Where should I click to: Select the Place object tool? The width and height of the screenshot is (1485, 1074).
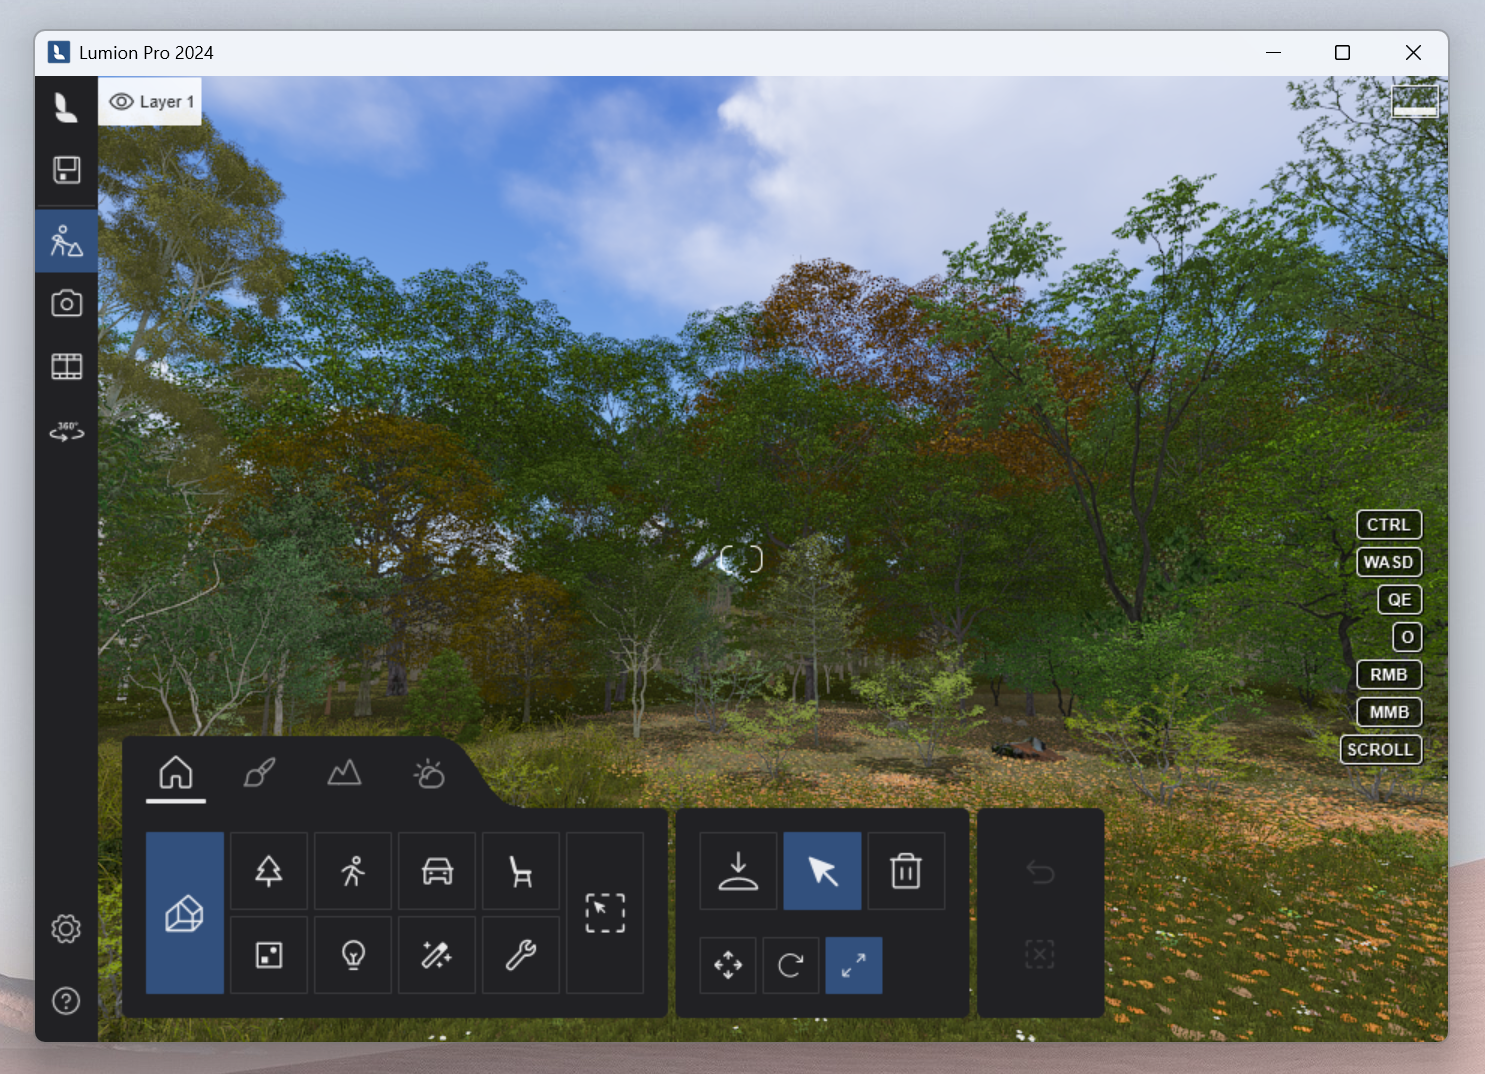click(x=738, y=871)
